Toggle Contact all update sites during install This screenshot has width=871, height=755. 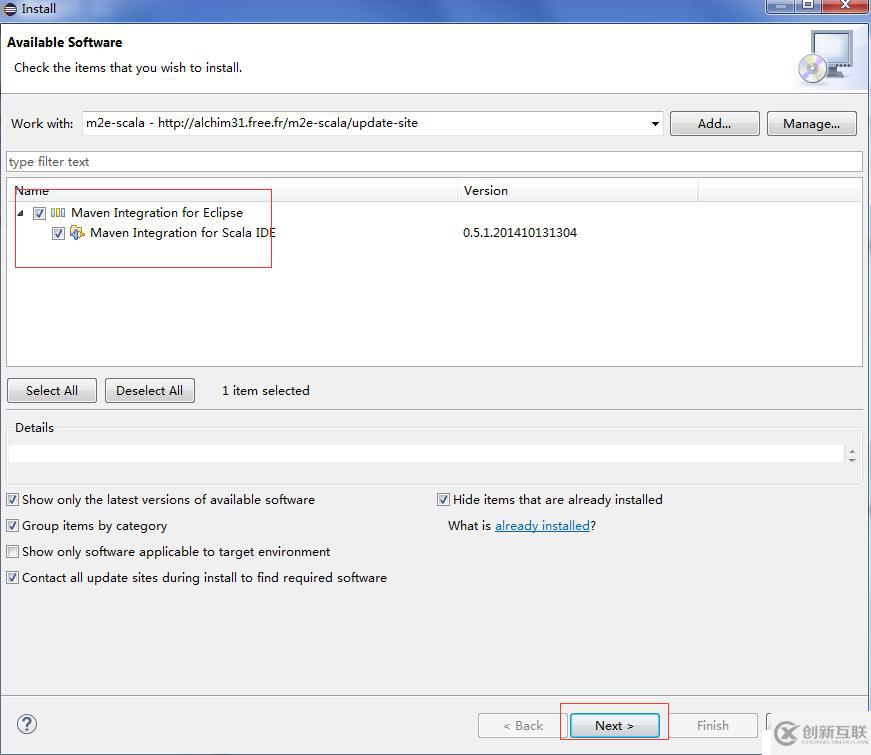click(x=12, y=578)
